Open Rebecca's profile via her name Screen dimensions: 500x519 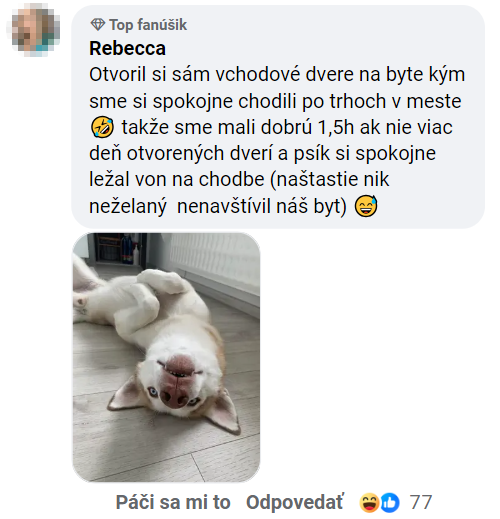point(127,48)
